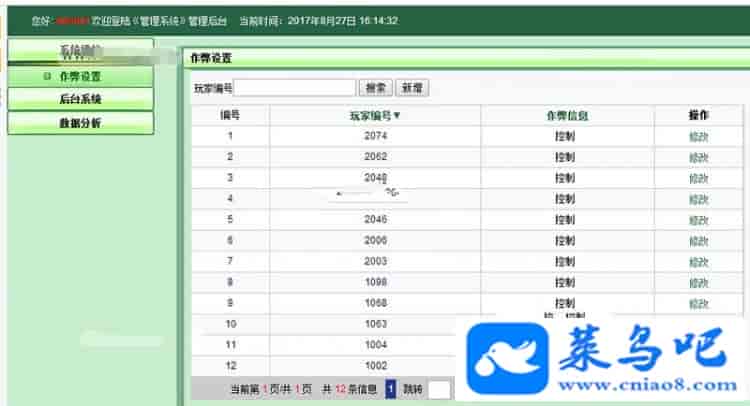This screenshot has height=406, width=750.
Task: Click 修改 in the 1068 row
Action: [x=698, y=303]
